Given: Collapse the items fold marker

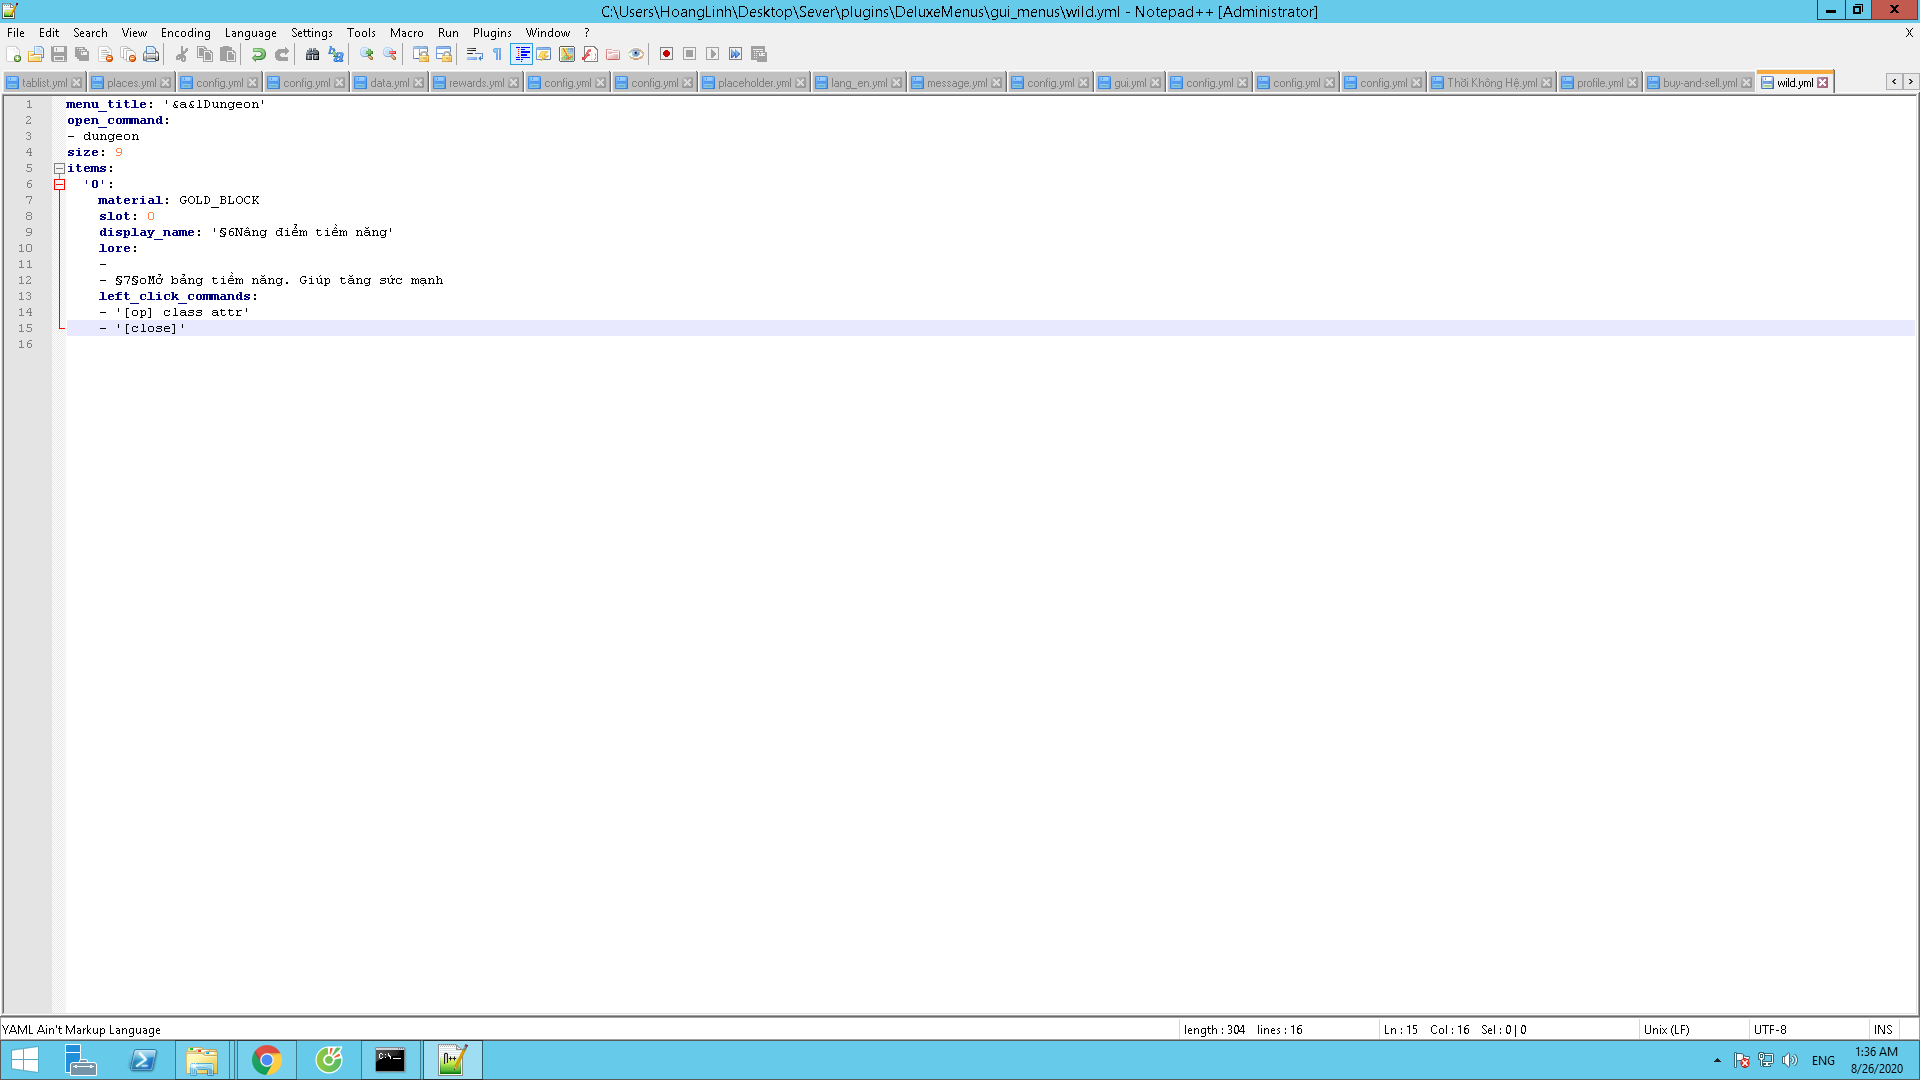Looking at the screenshot, I should tap(59, 168).
